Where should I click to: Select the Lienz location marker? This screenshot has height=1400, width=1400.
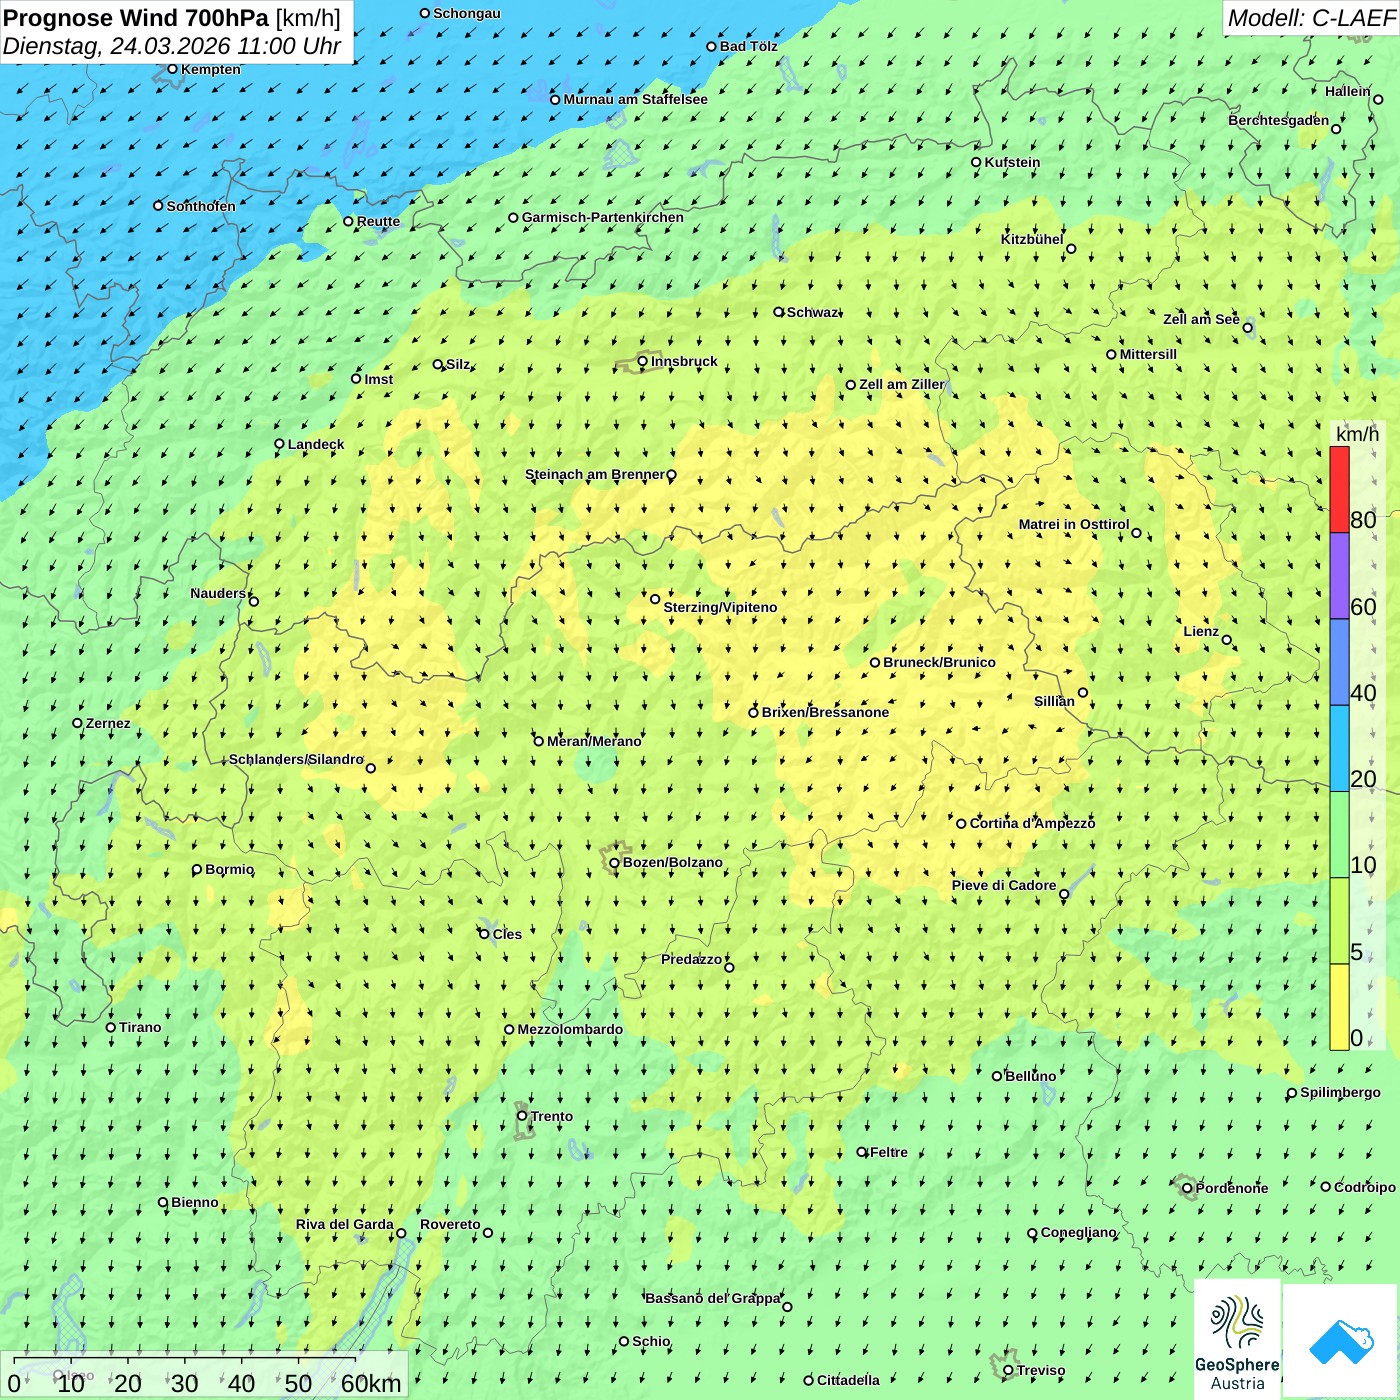(x=1227, y=640)
